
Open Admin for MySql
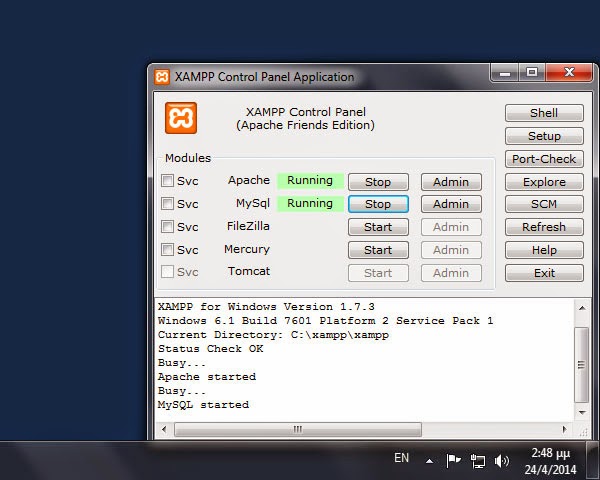pos(451,204)
